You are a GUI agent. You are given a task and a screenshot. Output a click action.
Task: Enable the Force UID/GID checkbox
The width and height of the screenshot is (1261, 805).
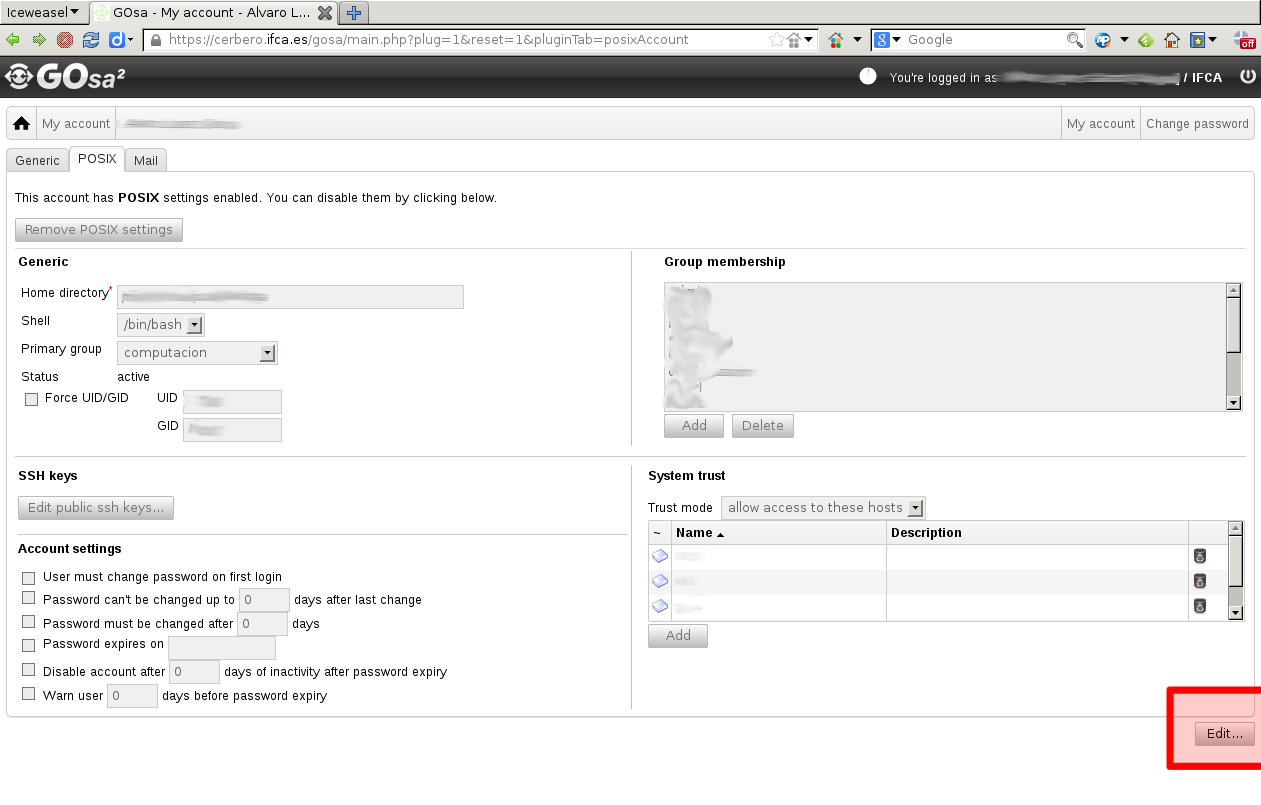31,399
